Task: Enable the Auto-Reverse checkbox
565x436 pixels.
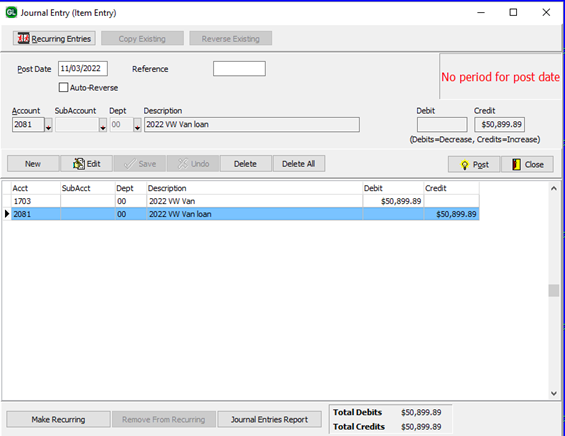Action: tap(63, 88)
